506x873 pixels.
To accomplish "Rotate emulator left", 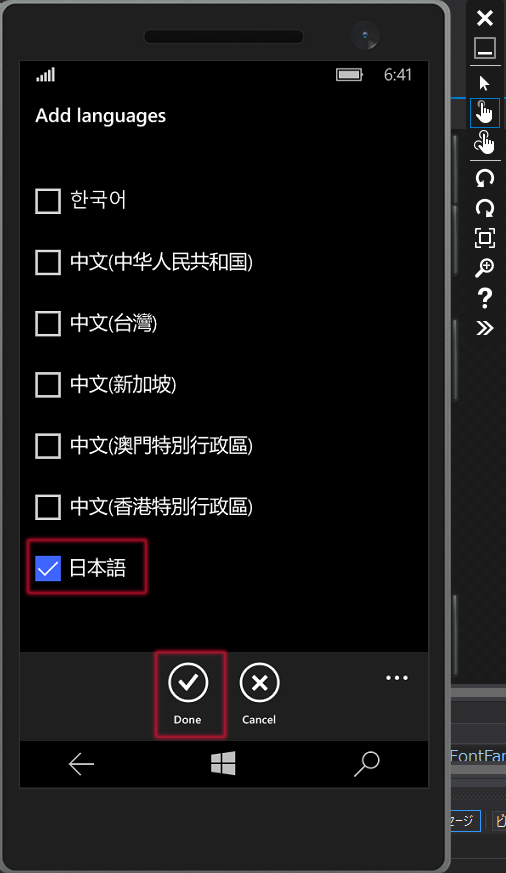I will point(485,178).
